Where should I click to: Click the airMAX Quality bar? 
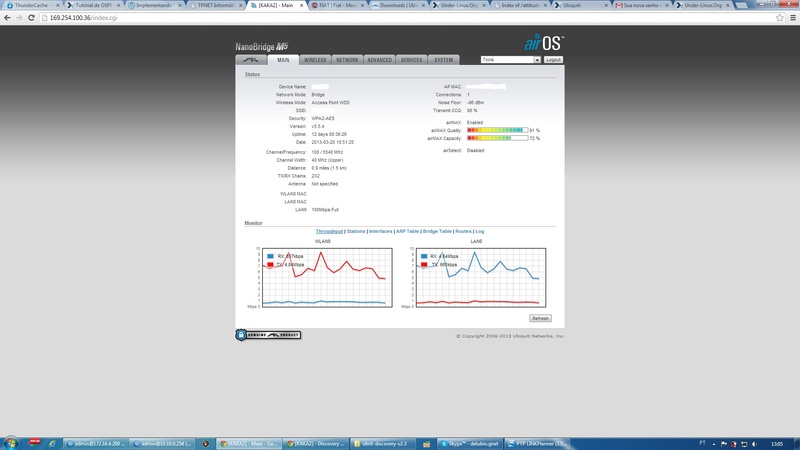pyautogui.click(x=497, y=130)
